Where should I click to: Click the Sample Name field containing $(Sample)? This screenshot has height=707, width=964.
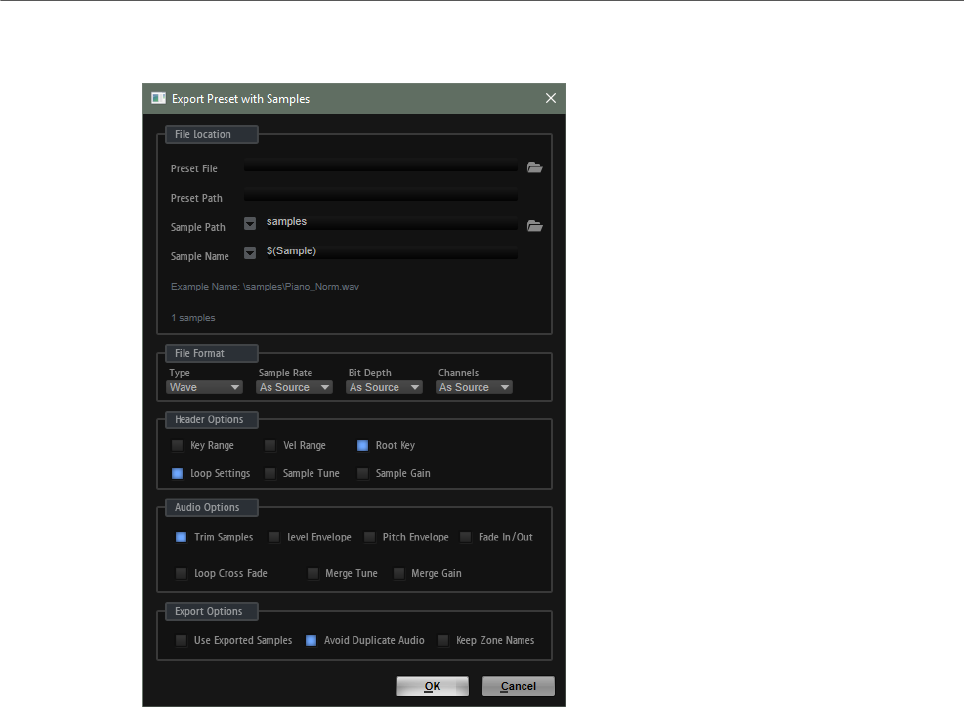[392, 252]
